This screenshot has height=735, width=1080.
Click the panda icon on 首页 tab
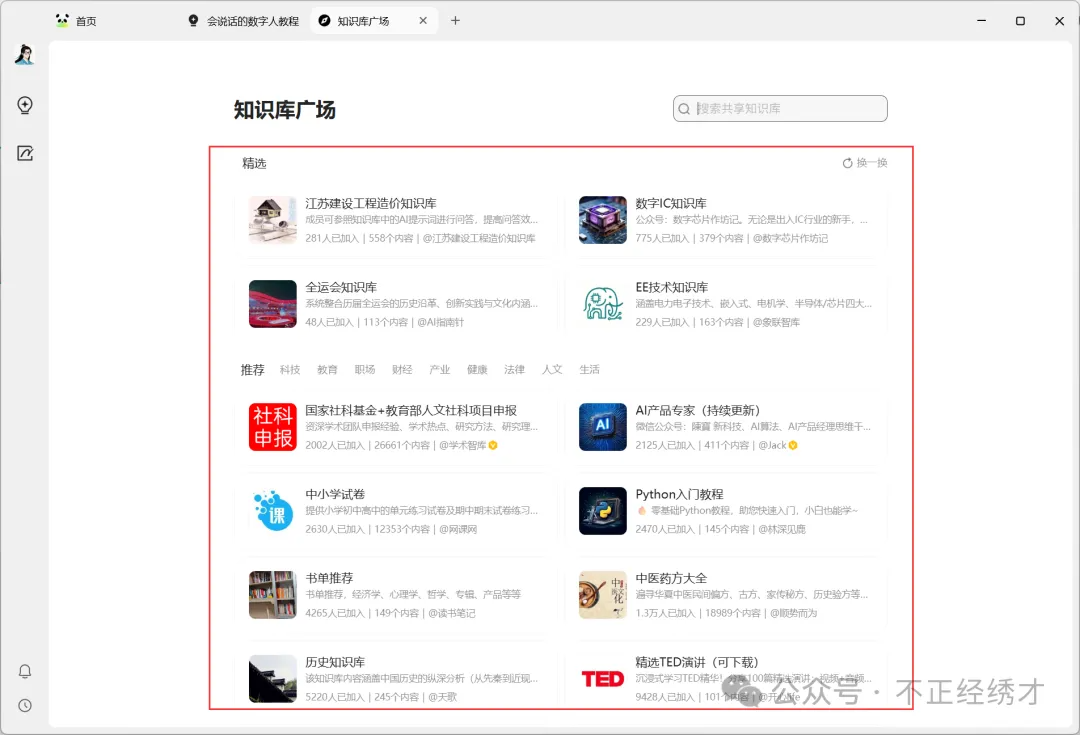[62, 21]
